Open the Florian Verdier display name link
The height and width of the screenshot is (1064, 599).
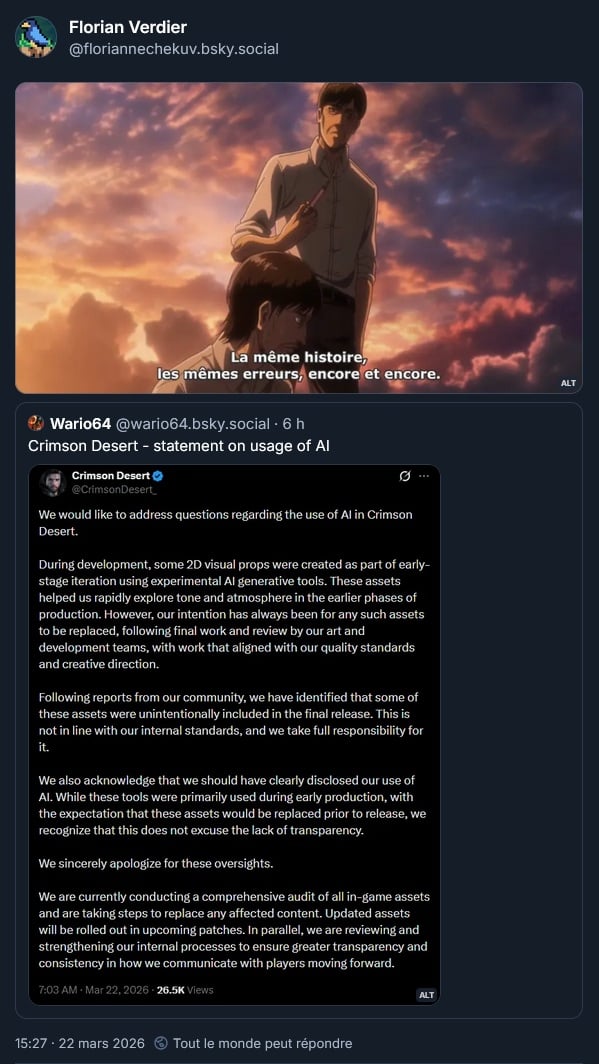[128, 27]
